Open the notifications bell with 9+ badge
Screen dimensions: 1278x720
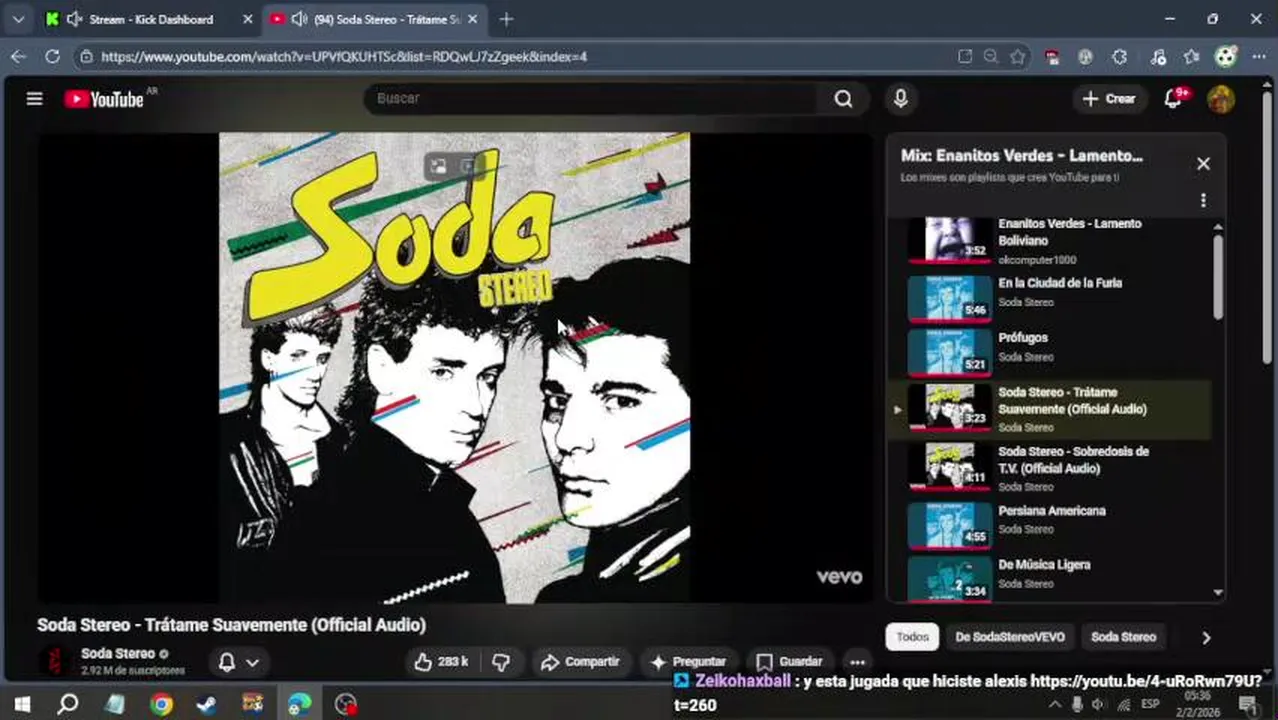coord(1174,98)
